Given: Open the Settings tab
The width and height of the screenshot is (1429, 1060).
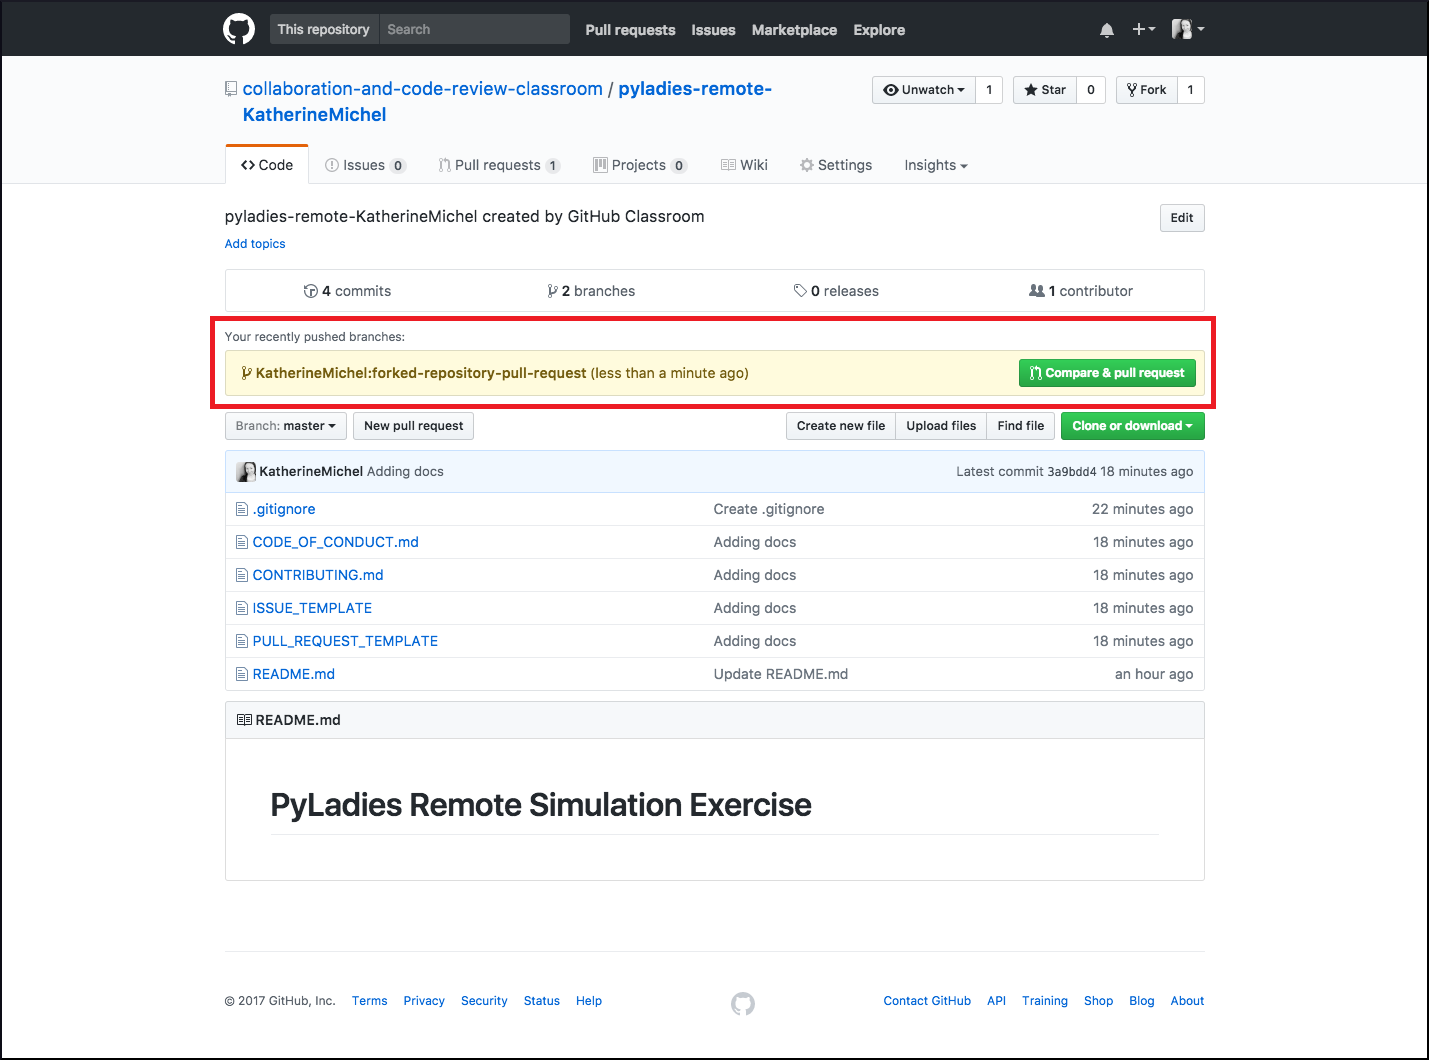Looking at the screenshot, I should point(836,165).
